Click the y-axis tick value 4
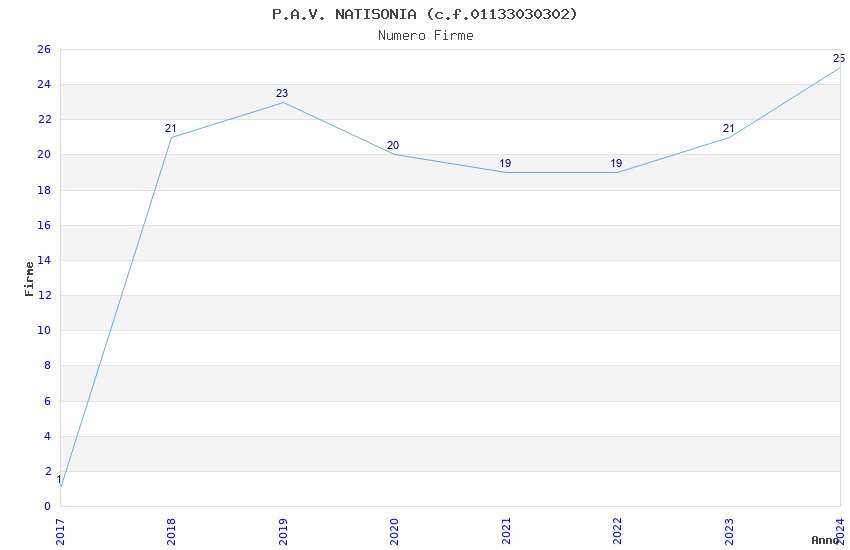The width and height of the screenshot is (850, 550). point(47,436)
